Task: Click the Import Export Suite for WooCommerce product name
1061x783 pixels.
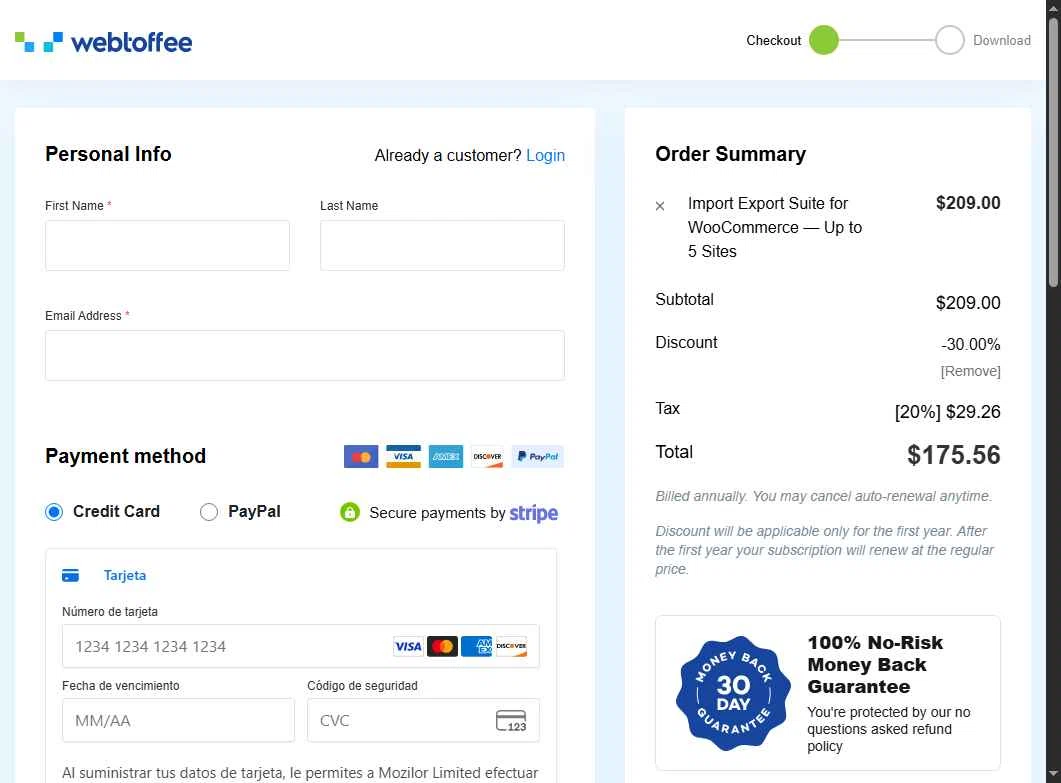Action: coord(775,227)
